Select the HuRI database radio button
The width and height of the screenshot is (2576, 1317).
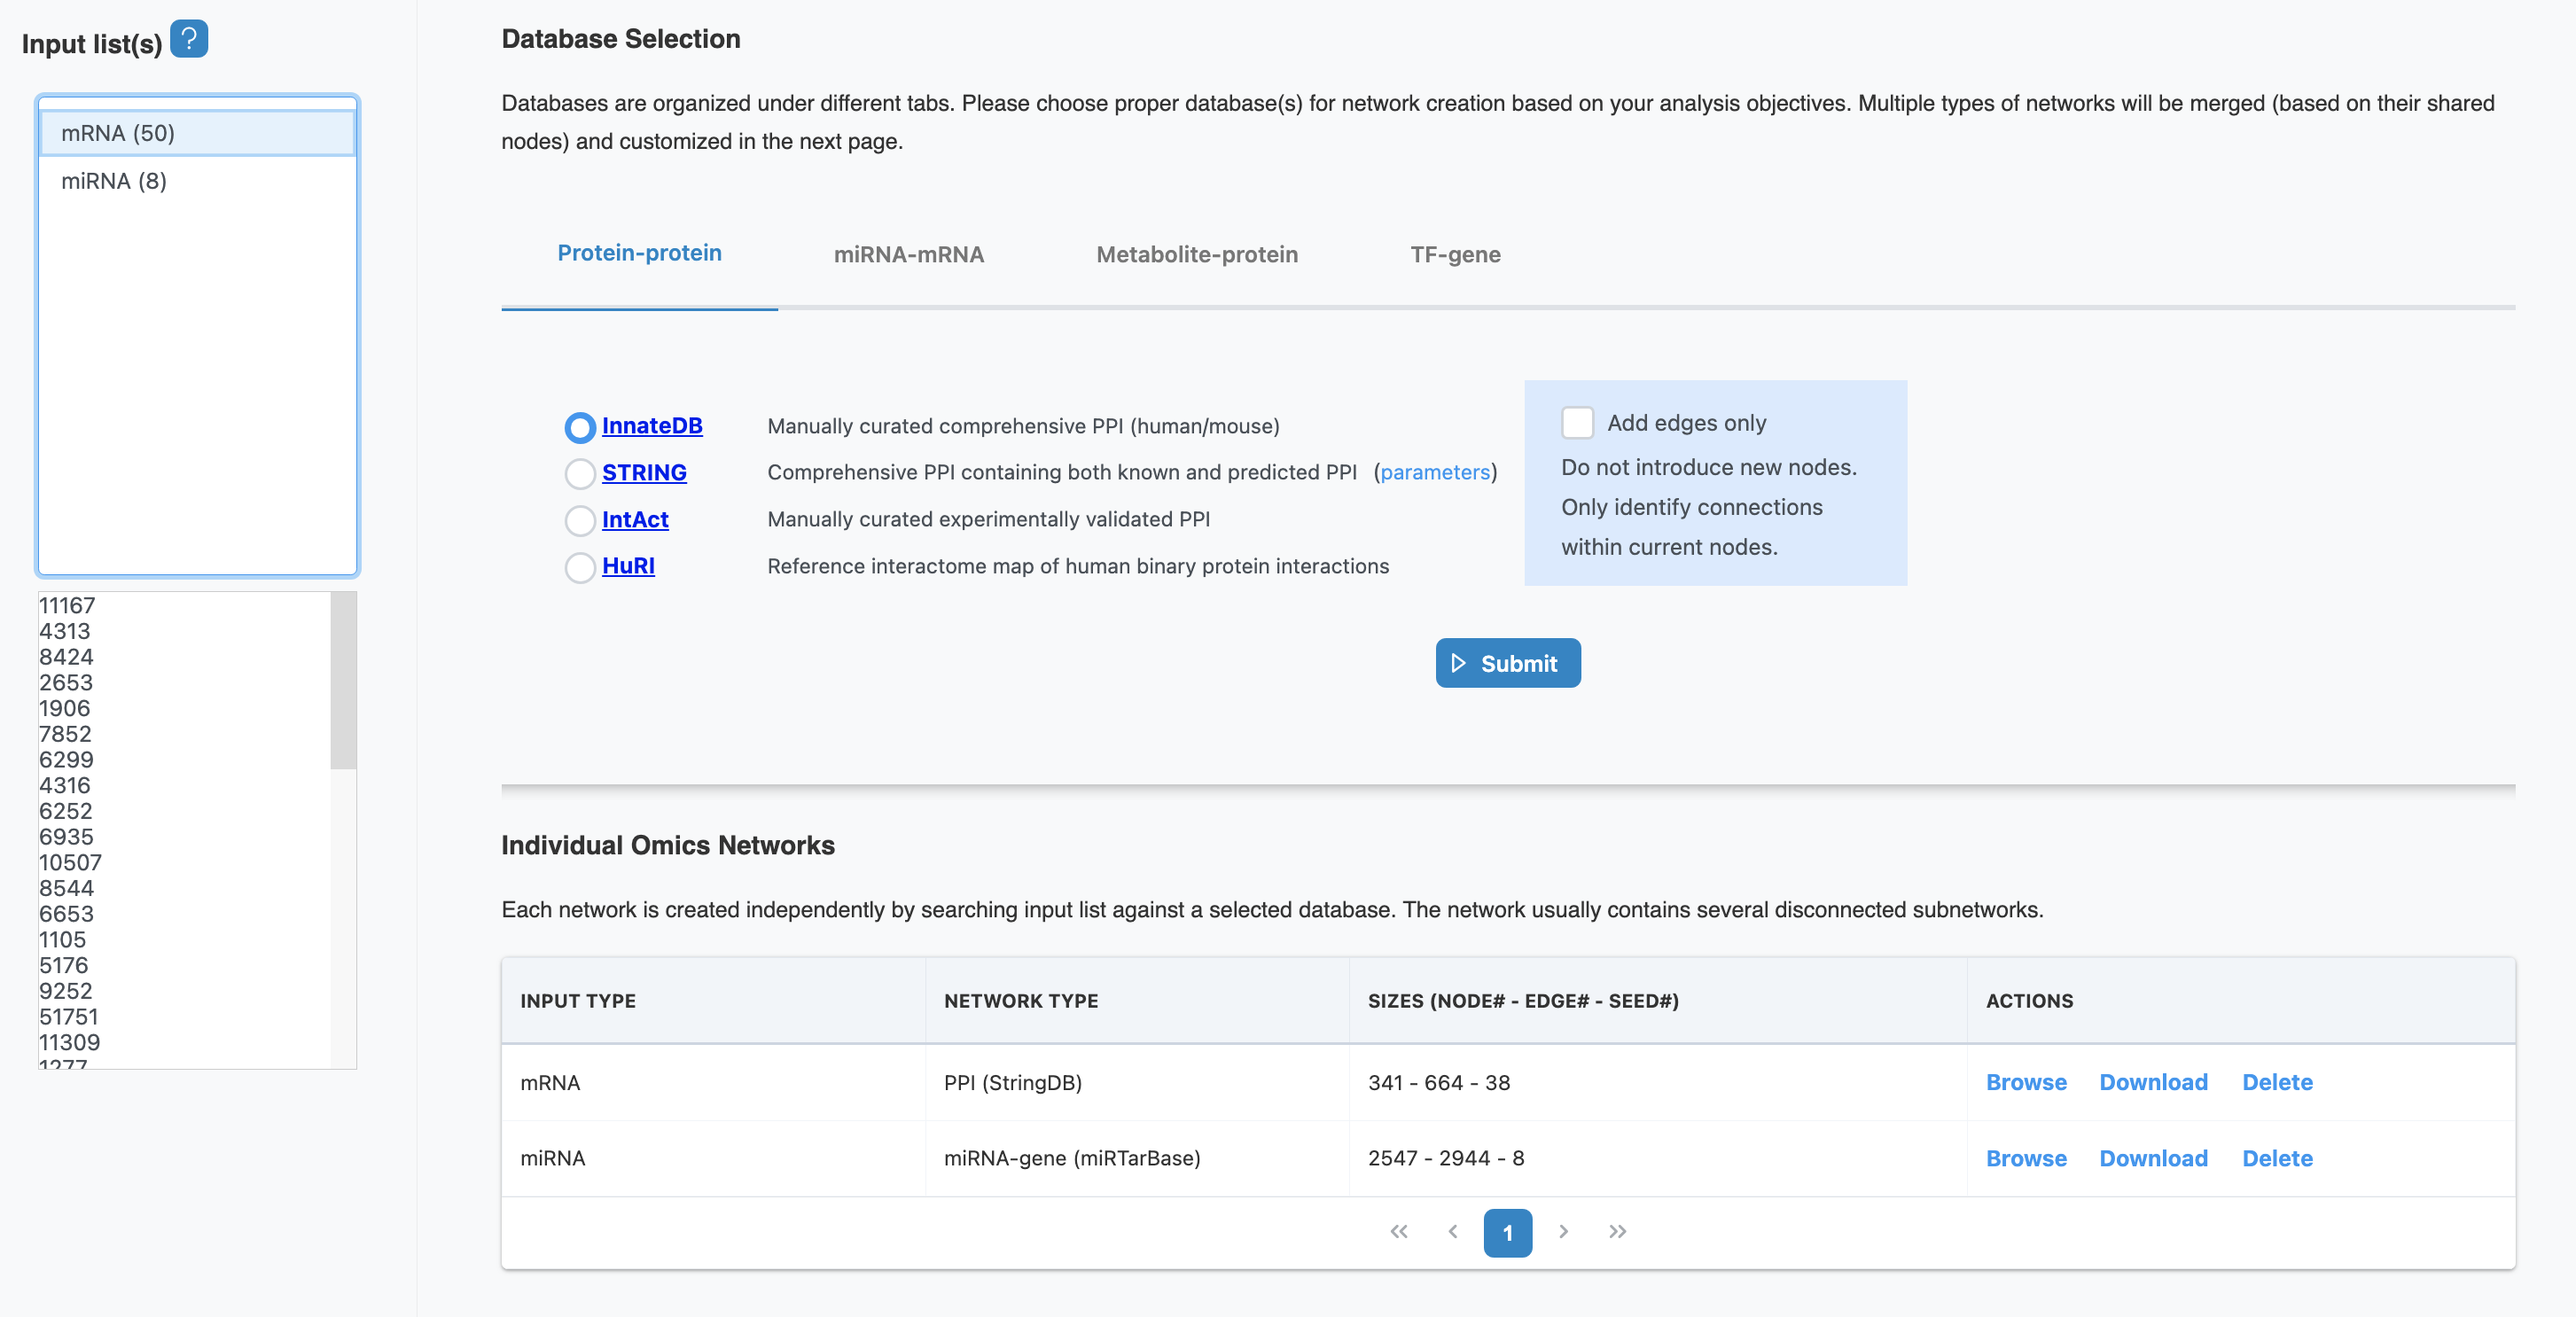(580, 568)
